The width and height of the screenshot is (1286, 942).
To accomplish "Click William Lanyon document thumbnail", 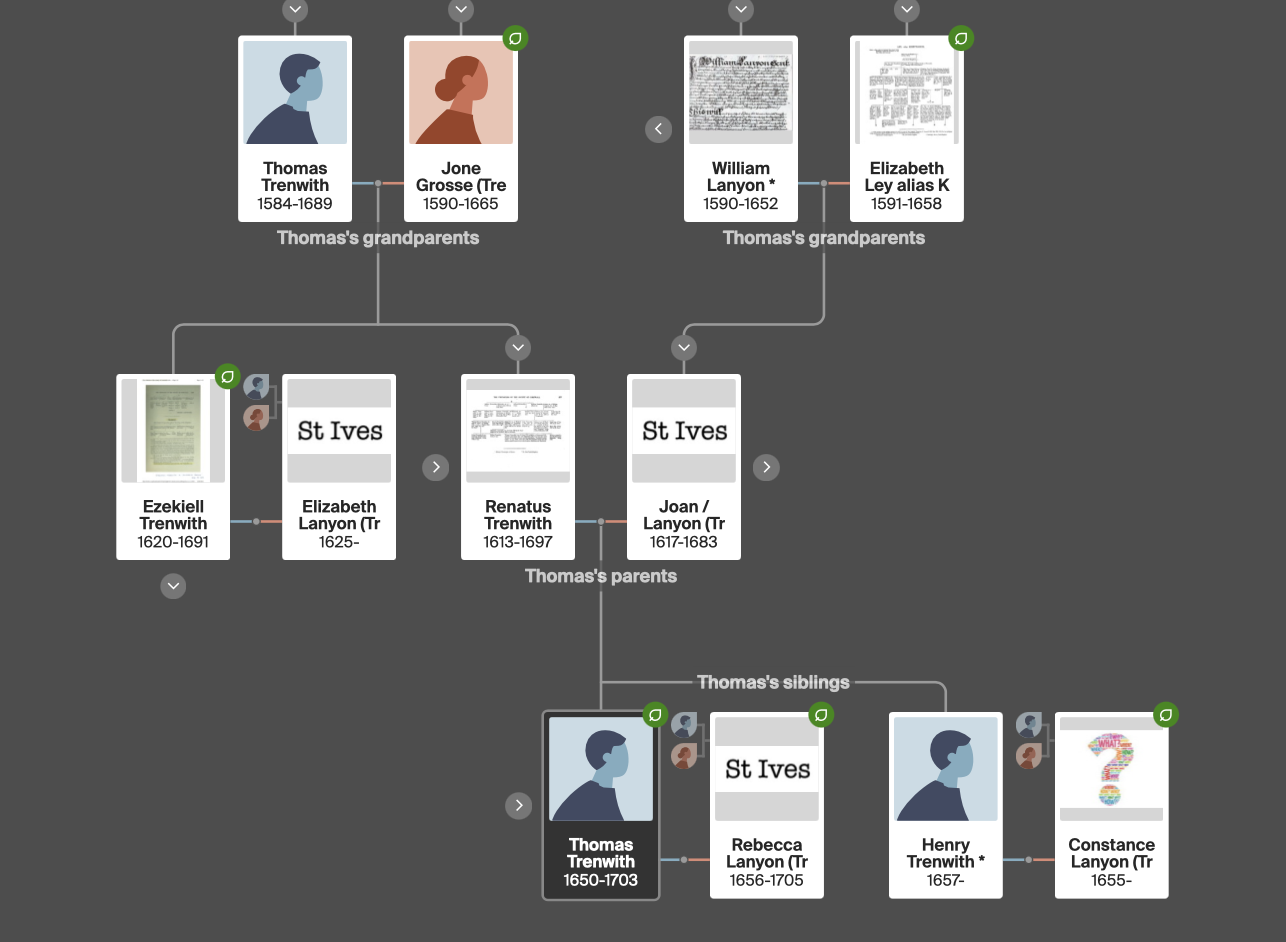I will 741,93.
